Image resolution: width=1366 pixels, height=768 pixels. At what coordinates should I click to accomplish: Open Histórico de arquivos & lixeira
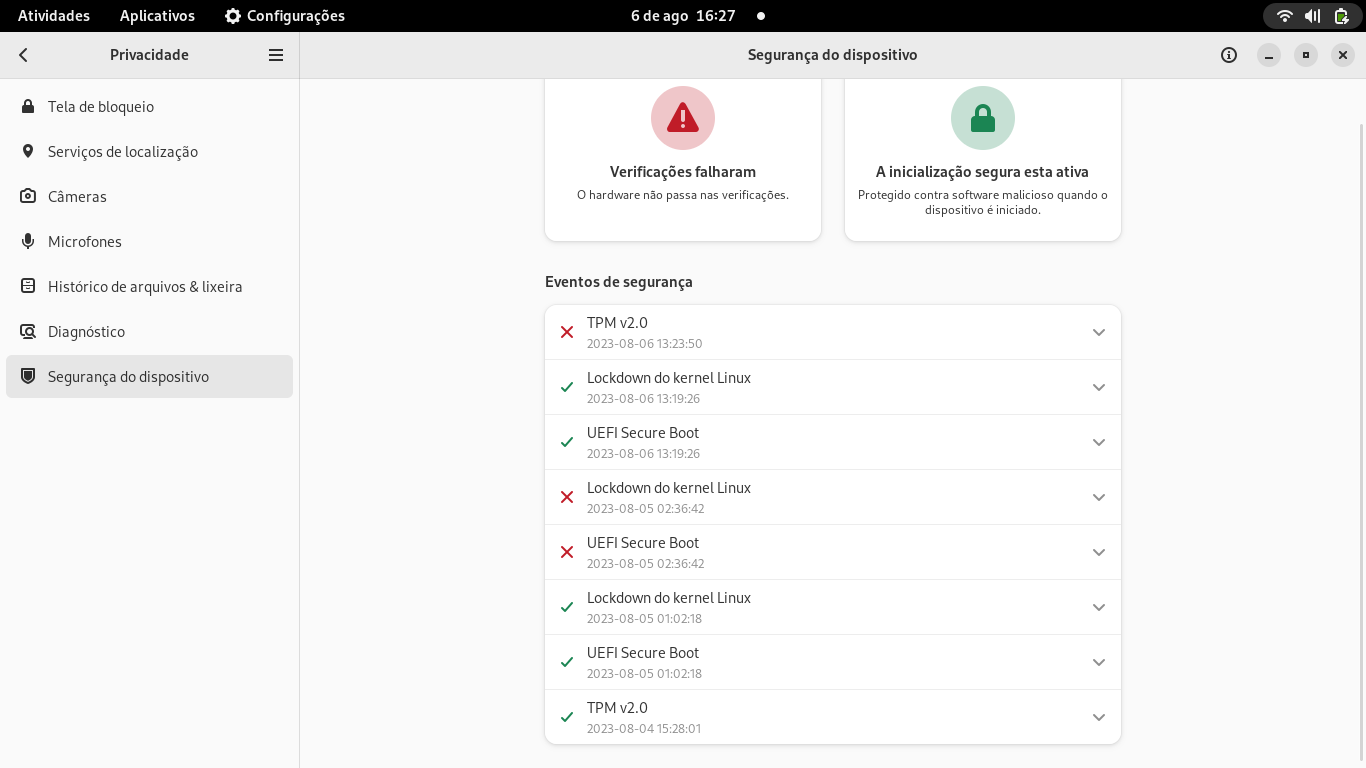coord(149,286)
